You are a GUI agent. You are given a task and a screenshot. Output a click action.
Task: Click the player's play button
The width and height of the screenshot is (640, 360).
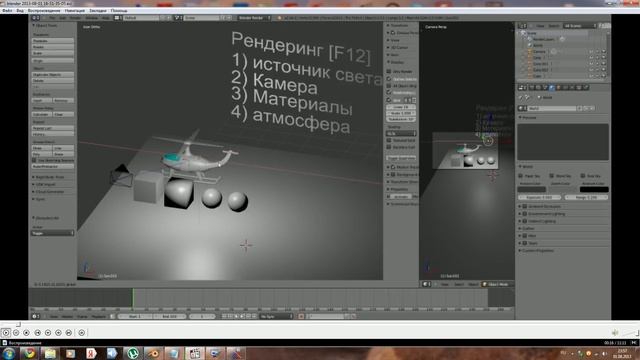(6, 333)
